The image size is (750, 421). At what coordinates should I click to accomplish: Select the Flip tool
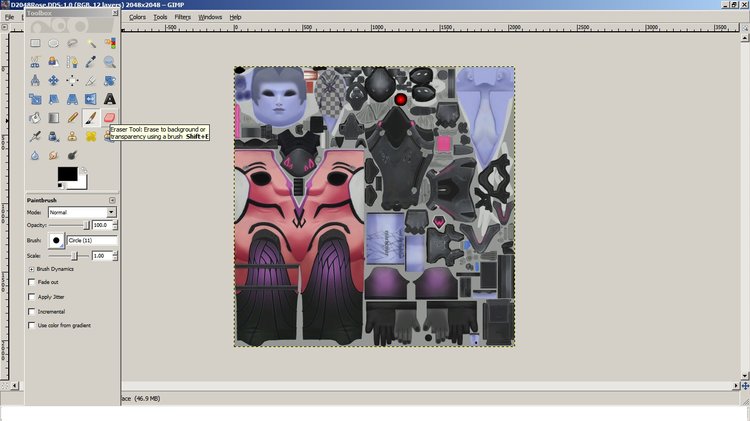(91, 100)
